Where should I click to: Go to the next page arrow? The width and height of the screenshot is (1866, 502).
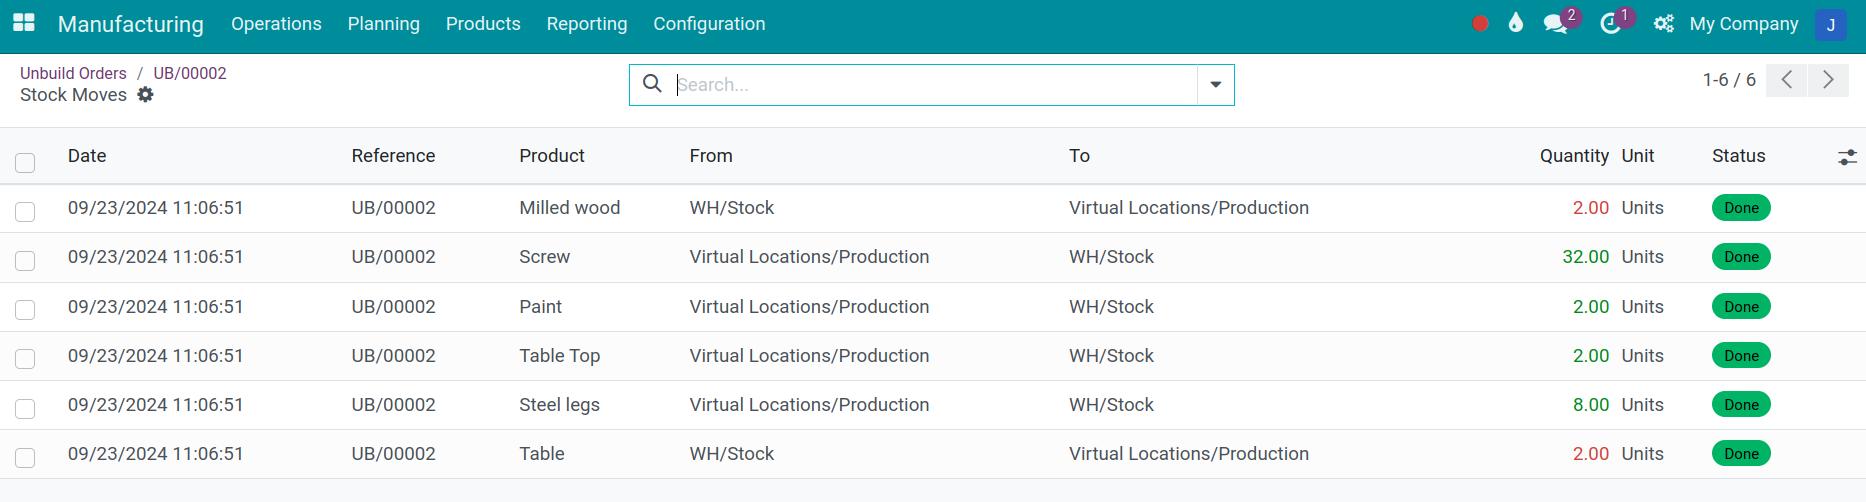[1828, 80]
